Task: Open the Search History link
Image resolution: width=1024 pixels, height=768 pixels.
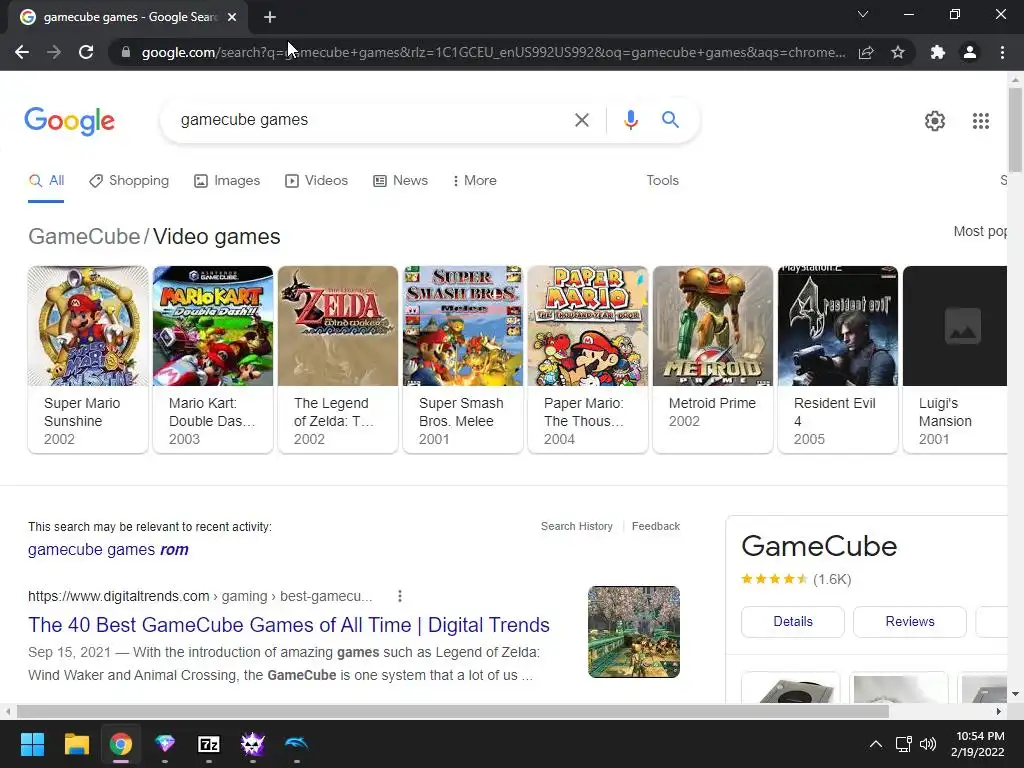Action: click(577, 526)
